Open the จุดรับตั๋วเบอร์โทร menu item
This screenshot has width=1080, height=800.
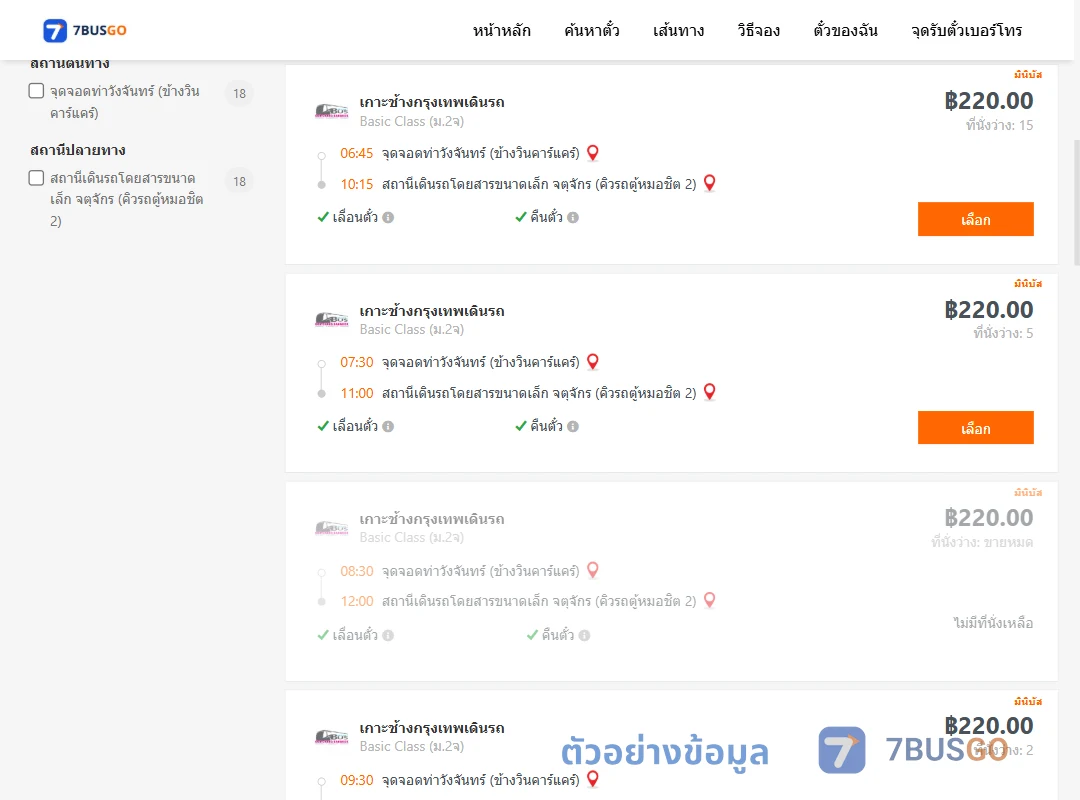pos(966,30)
